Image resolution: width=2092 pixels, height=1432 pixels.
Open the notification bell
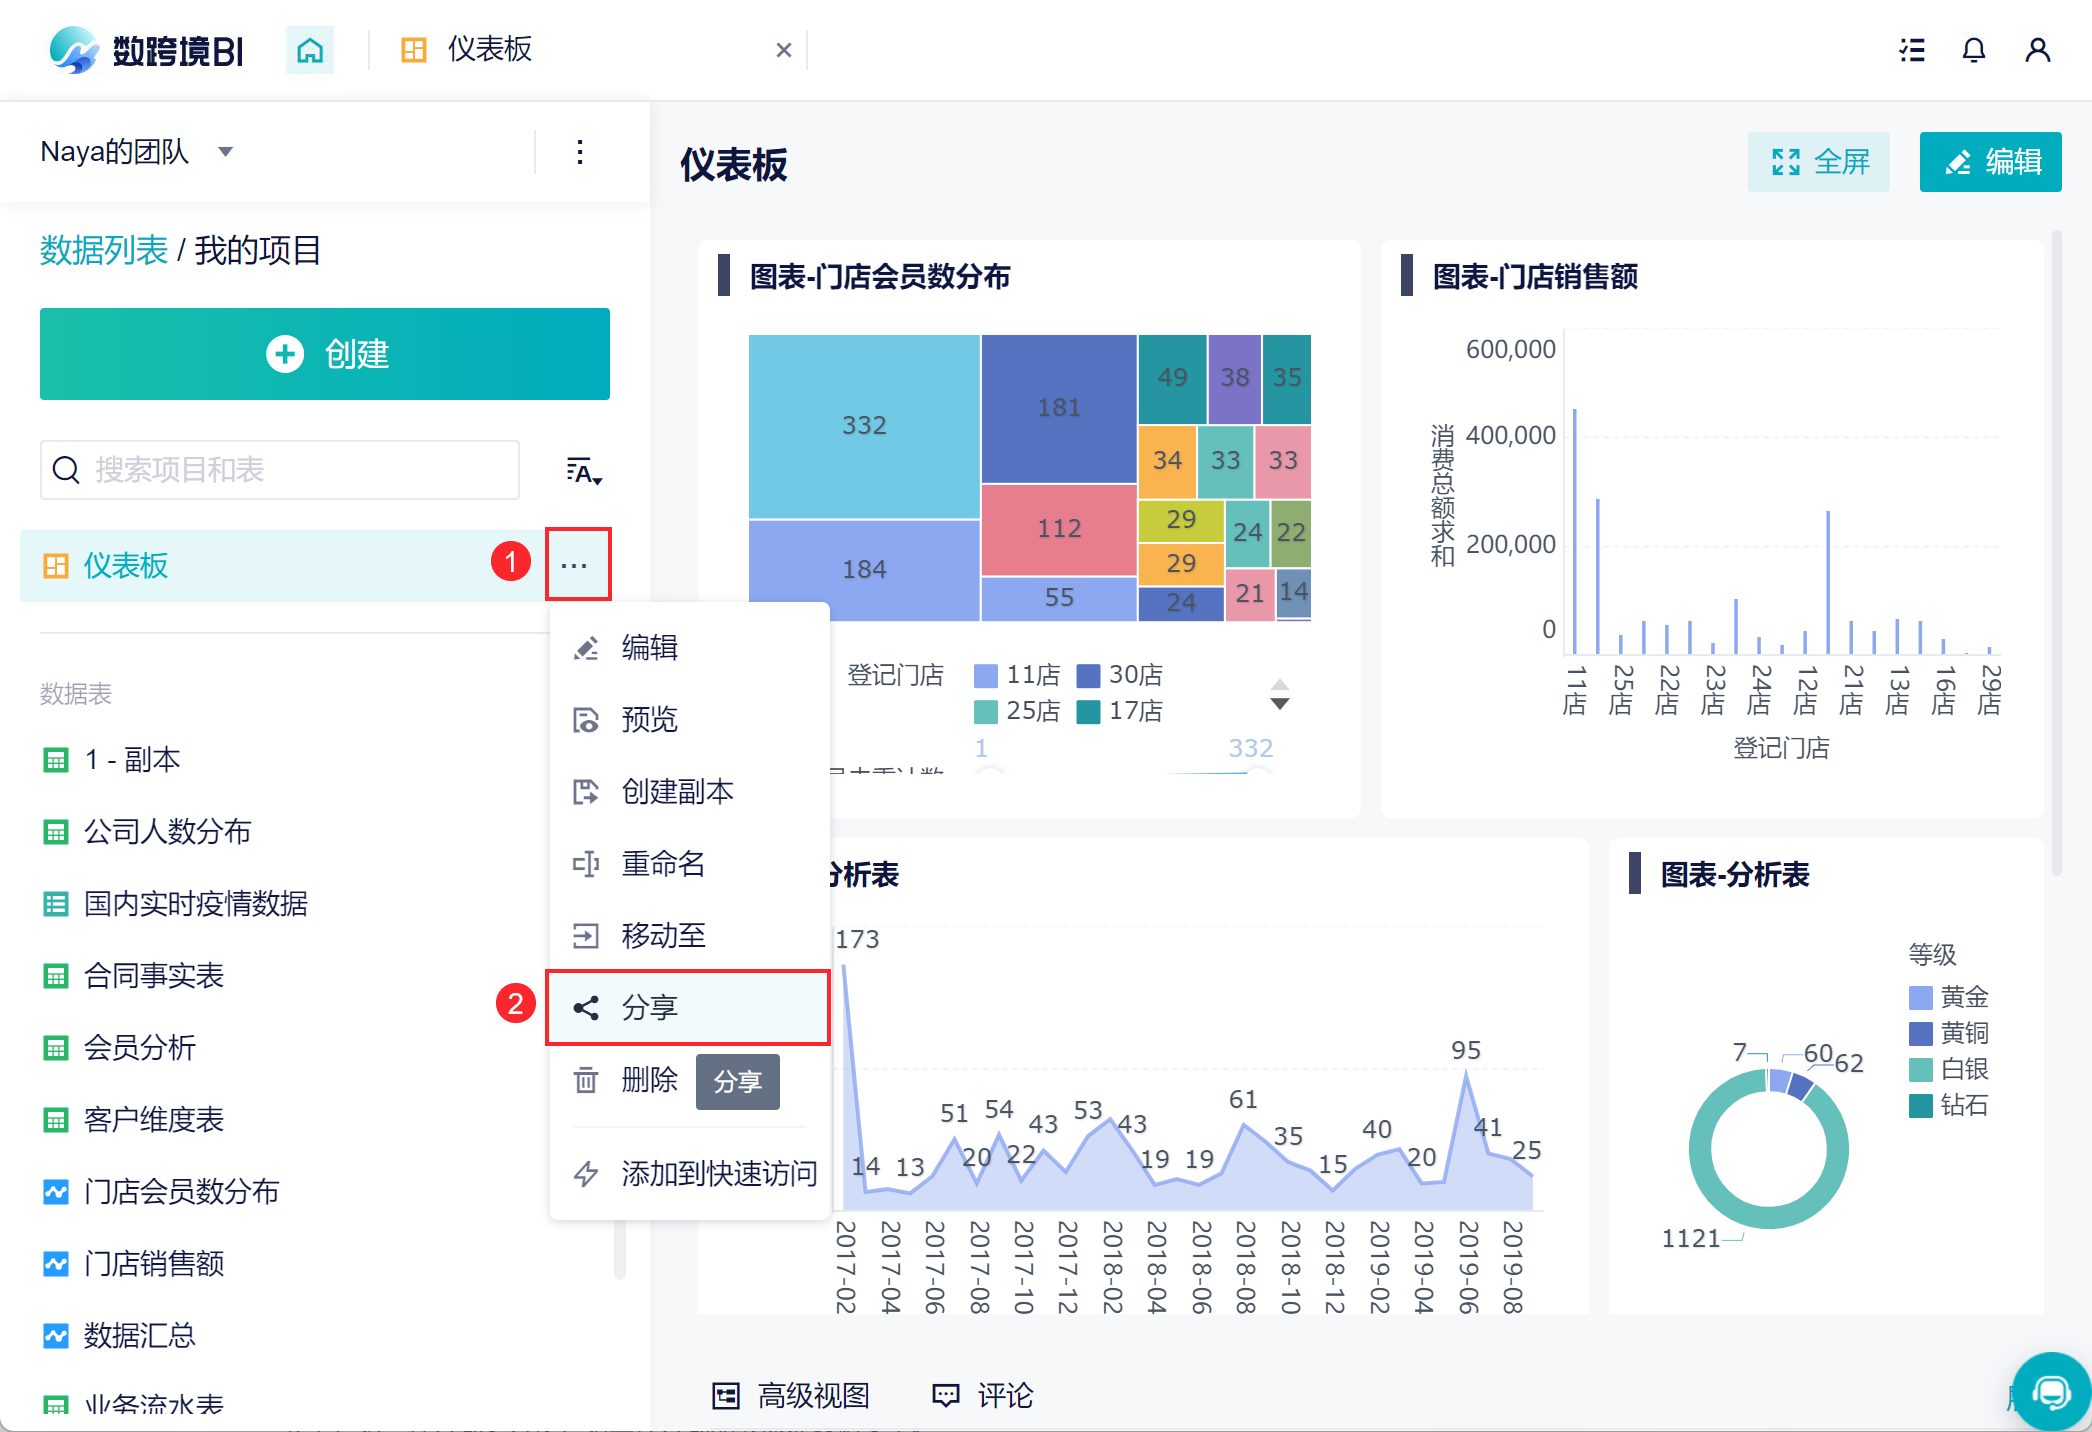1973,50
